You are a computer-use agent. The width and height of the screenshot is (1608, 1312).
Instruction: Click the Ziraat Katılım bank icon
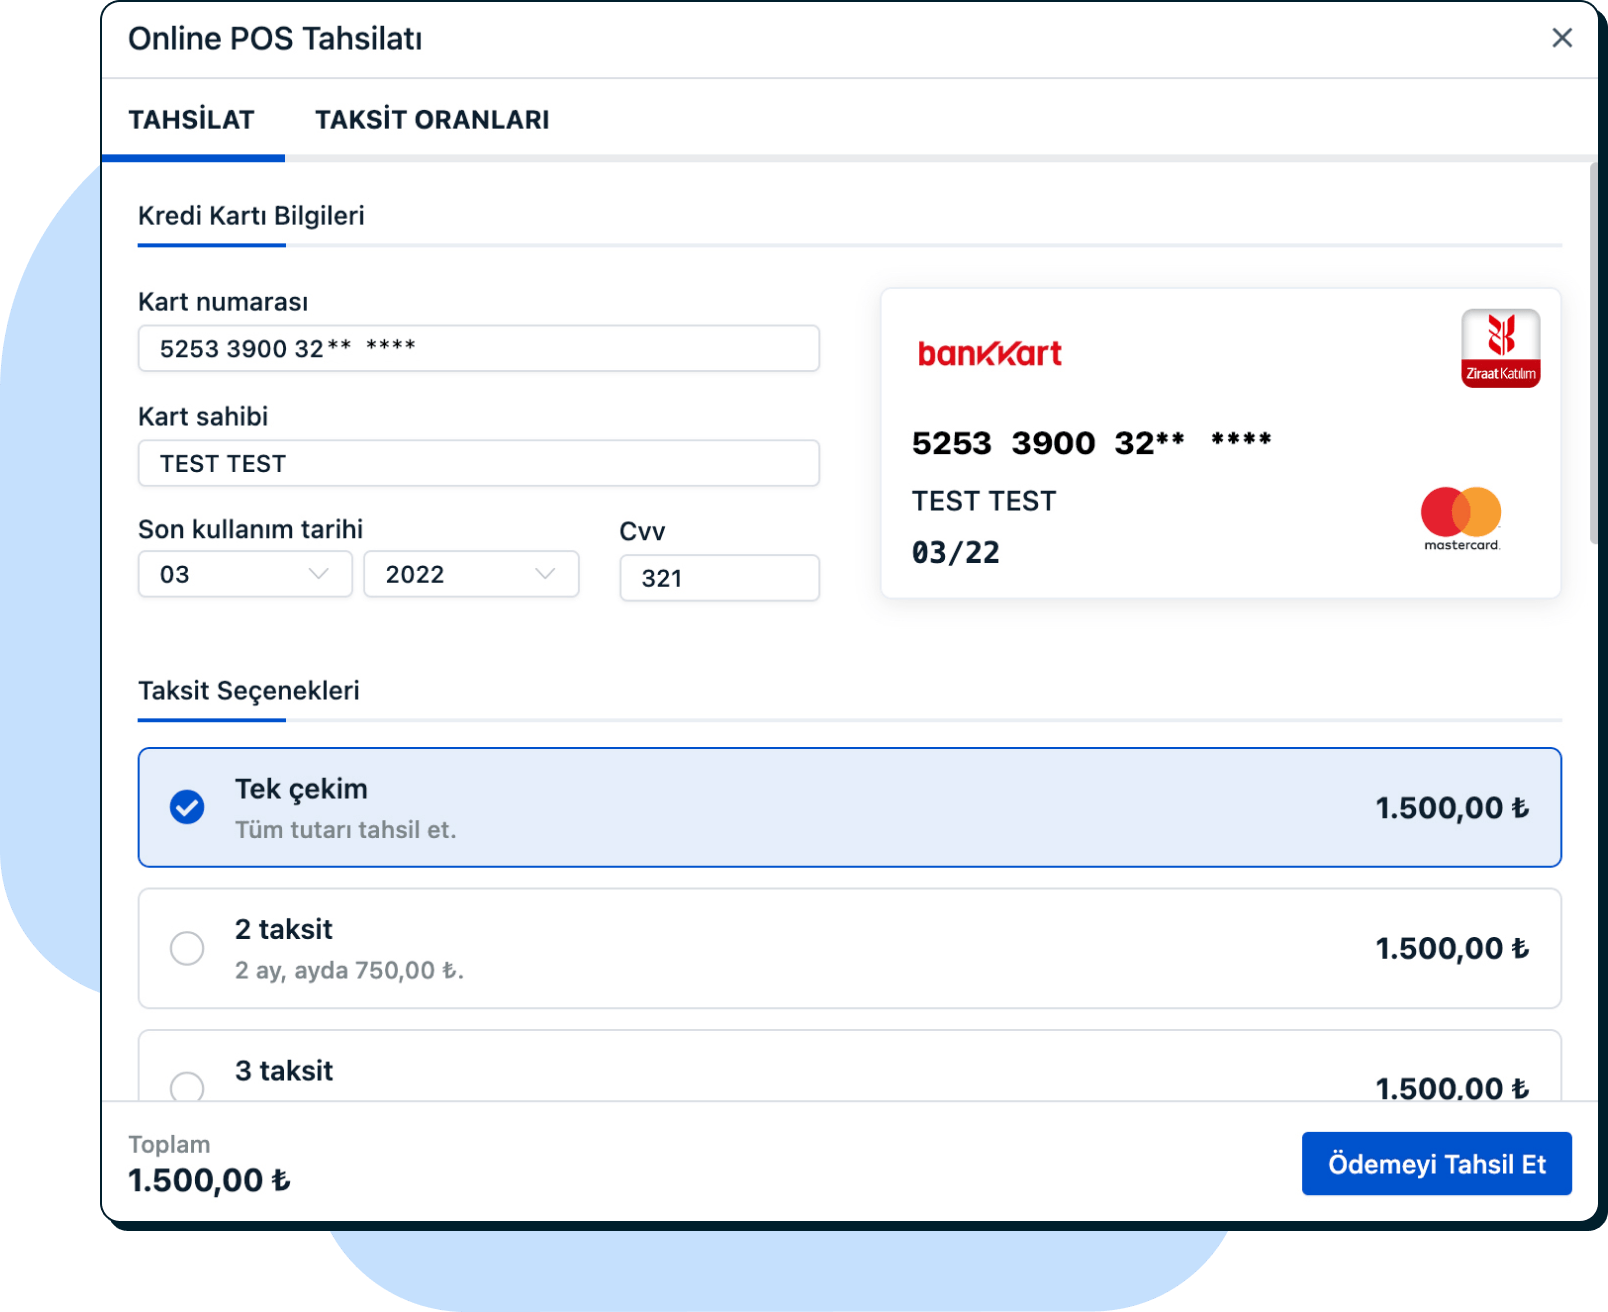tap(1499, 348)
